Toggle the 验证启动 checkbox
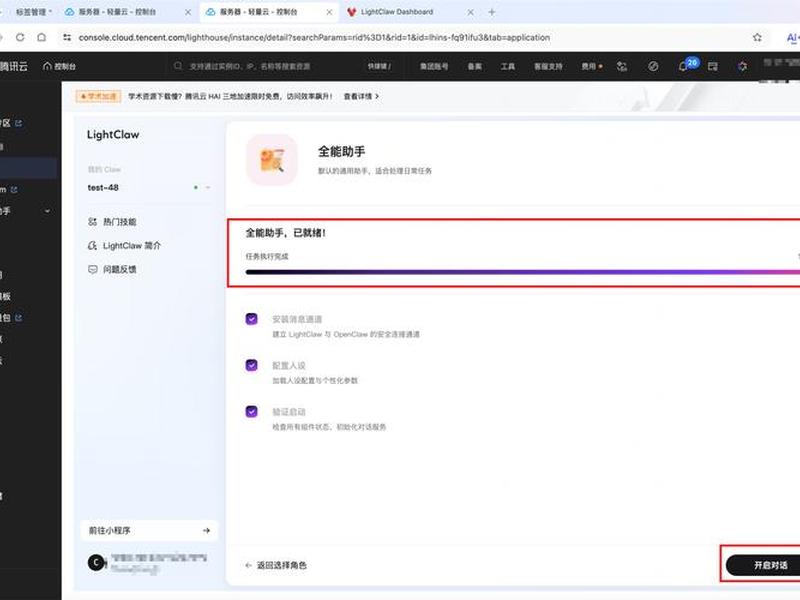This screenshot has height=600, width=800. (x=252, y=411)
